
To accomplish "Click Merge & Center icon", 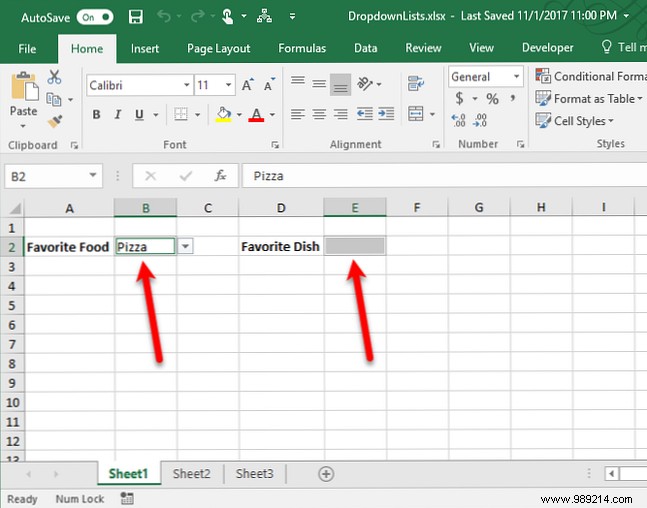I will point(416,113).
